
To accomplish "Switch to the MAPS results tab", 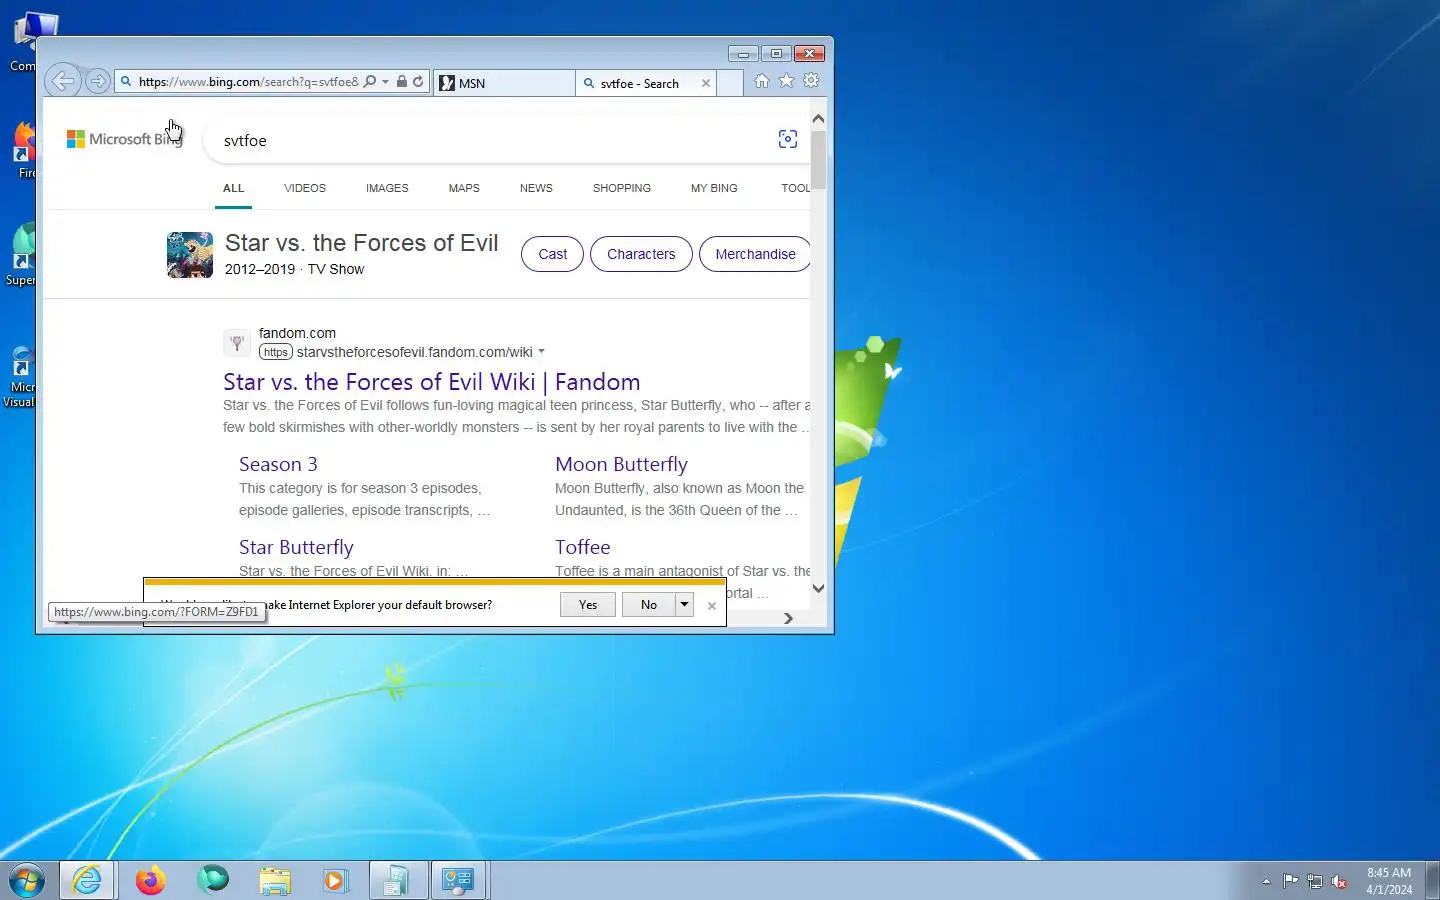I will [464, 188].
